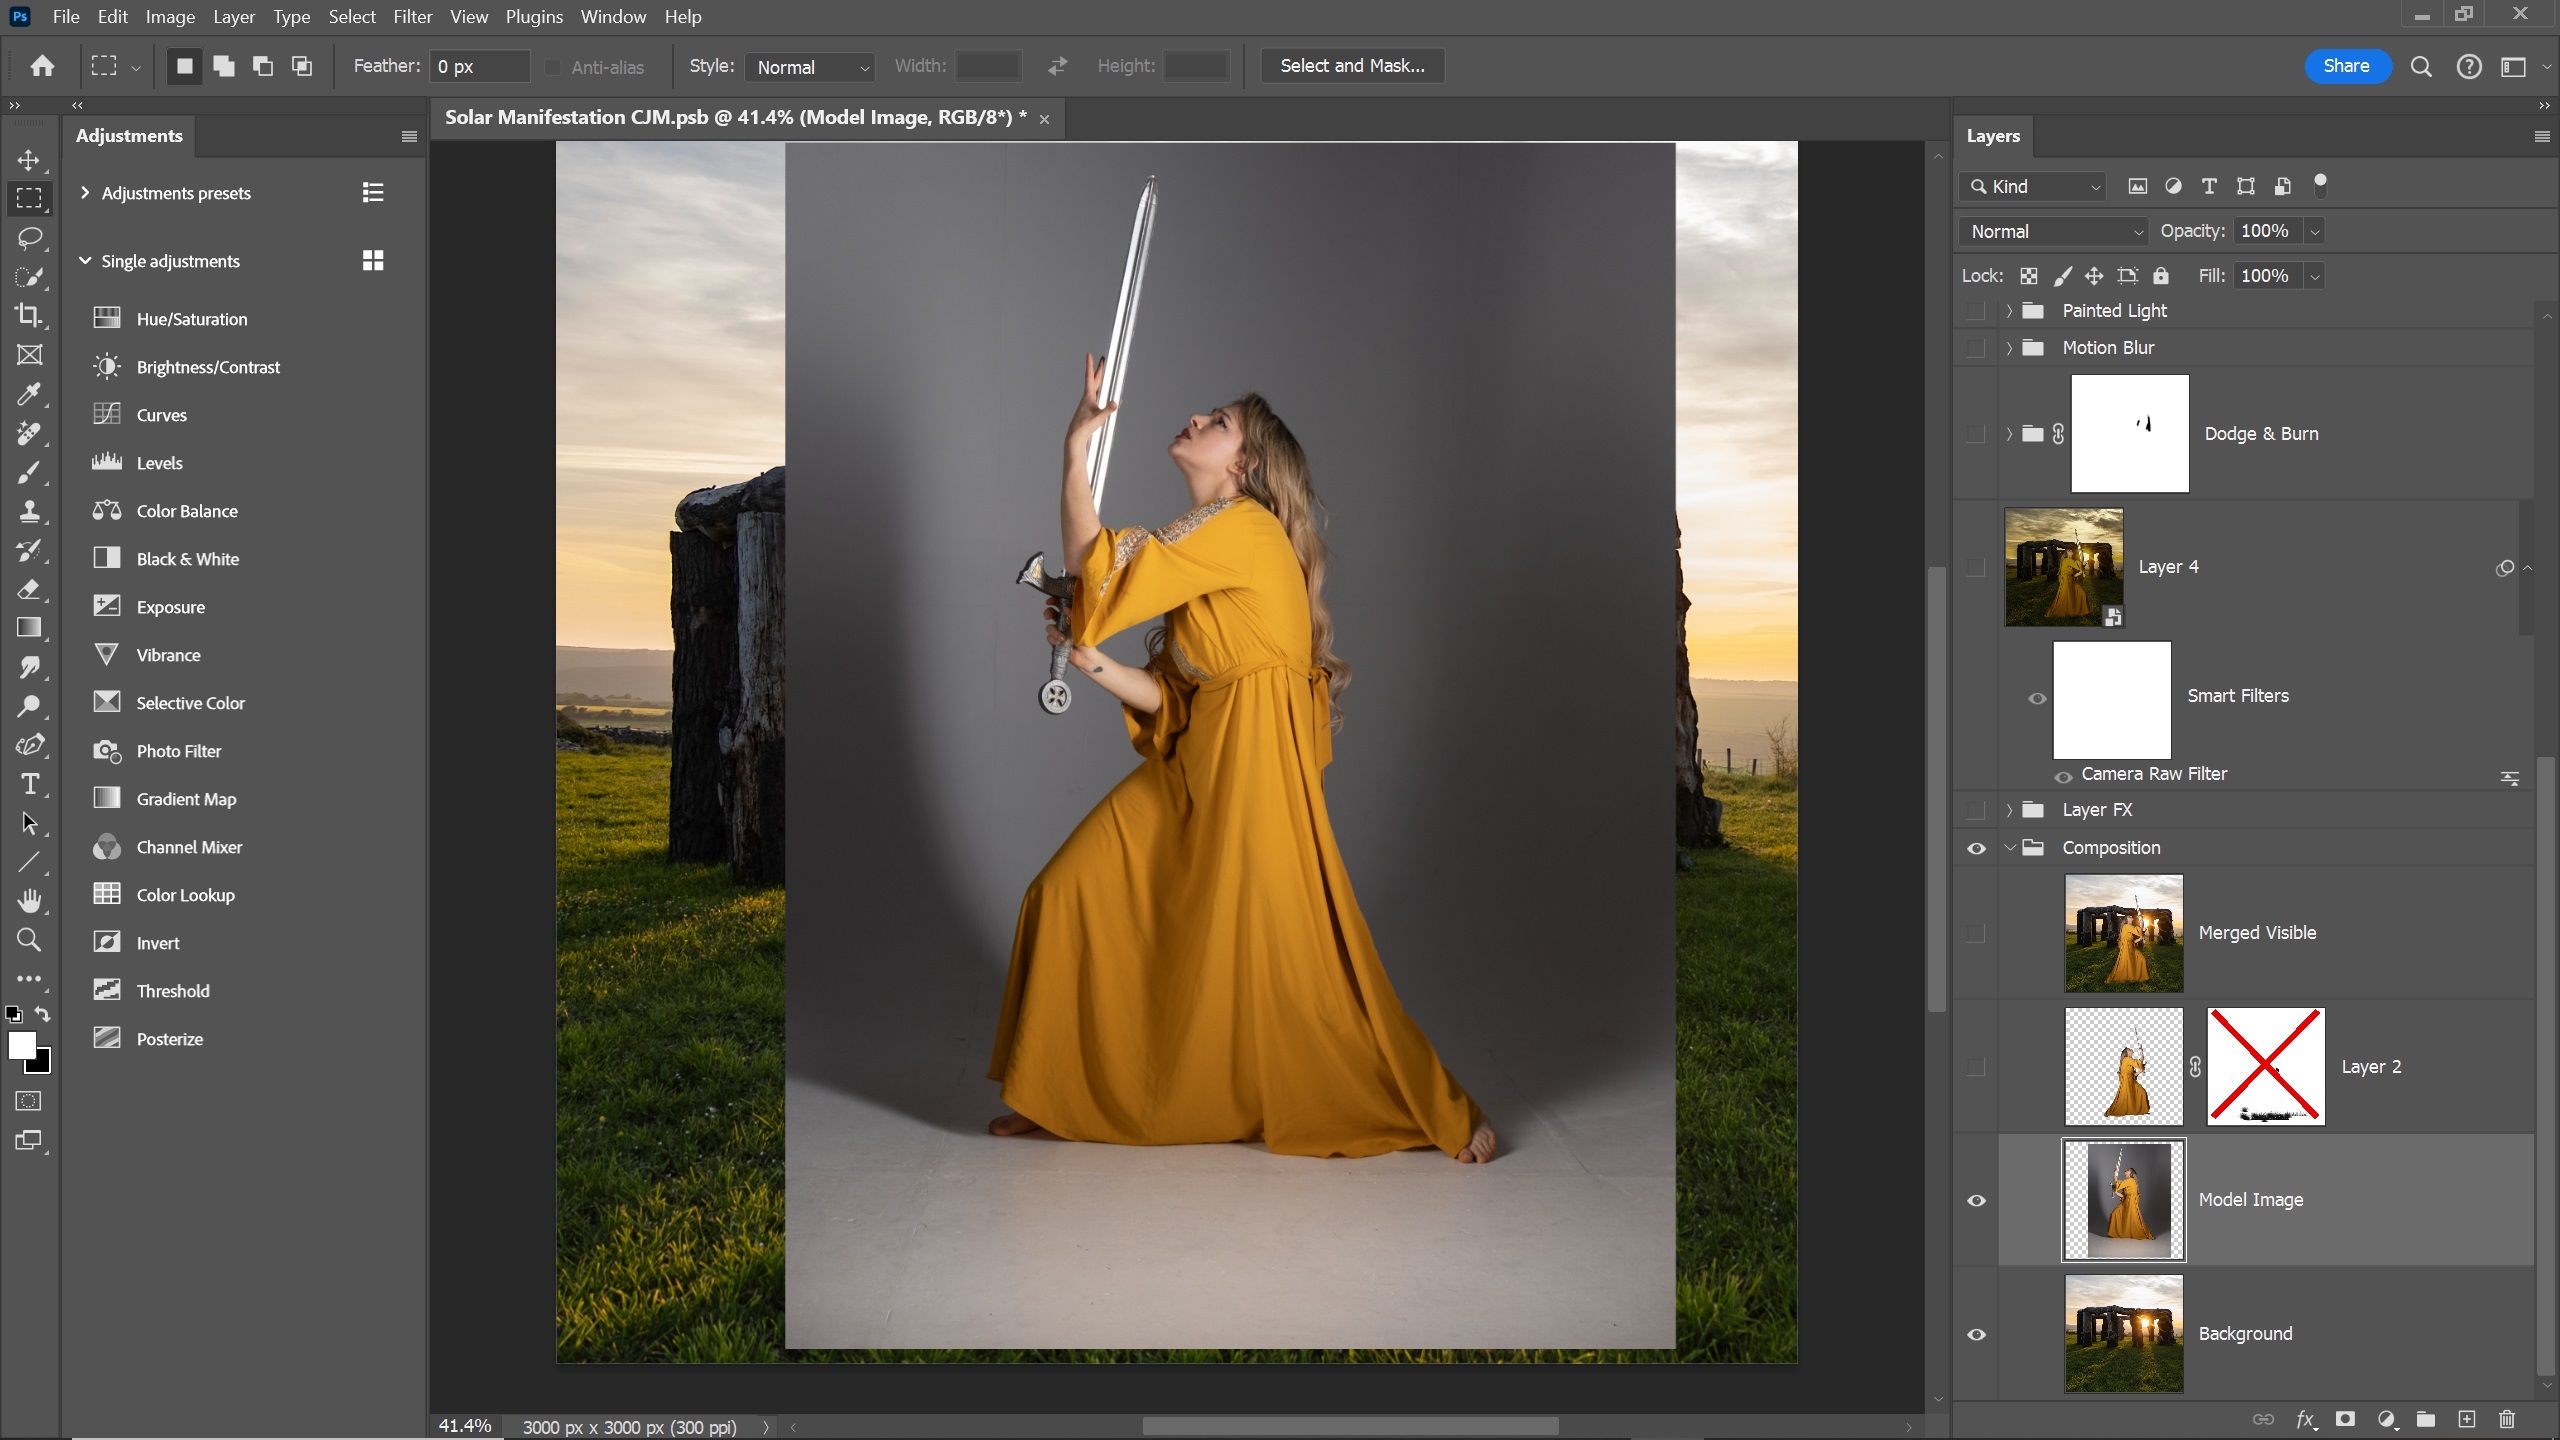
Task: Select the Horizontal Type tool
Action: [29, 784]
